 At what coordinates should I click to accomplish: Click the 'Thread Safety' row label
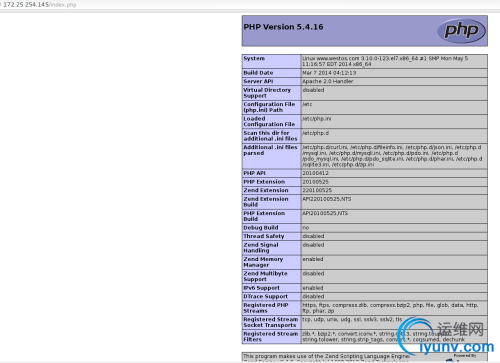click(x=264, y=236)
